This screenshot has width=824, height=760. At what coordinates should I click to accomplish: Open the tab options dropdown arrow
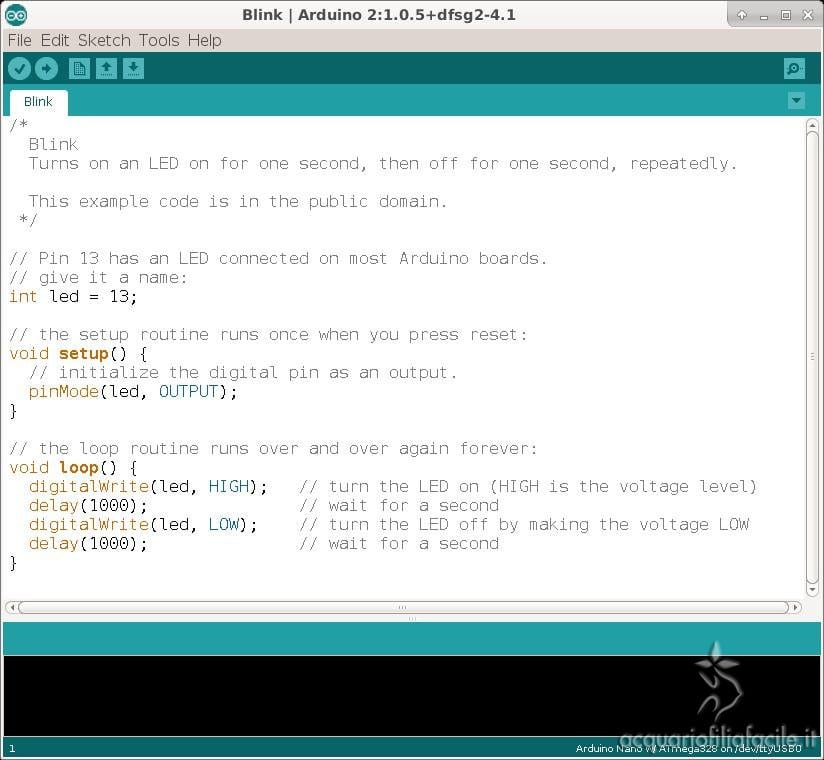(x=796, y=101)
